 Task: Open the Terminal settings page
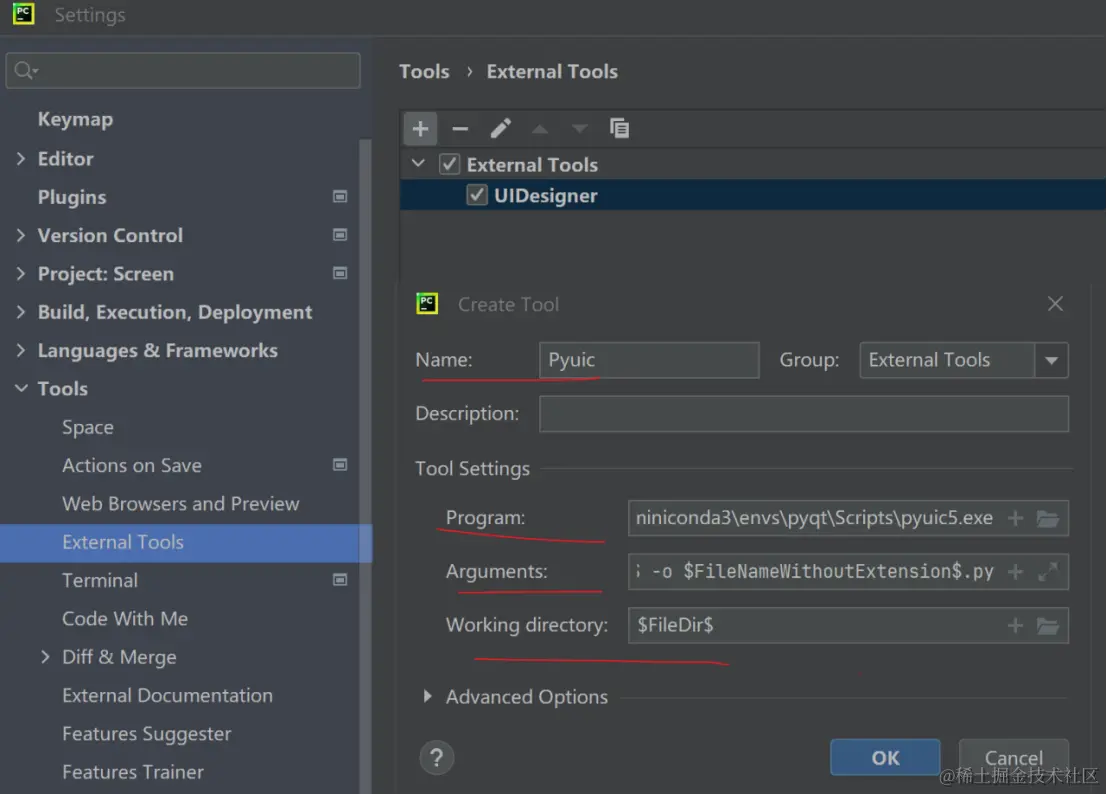pyautogui.click(x=100, y=580)
